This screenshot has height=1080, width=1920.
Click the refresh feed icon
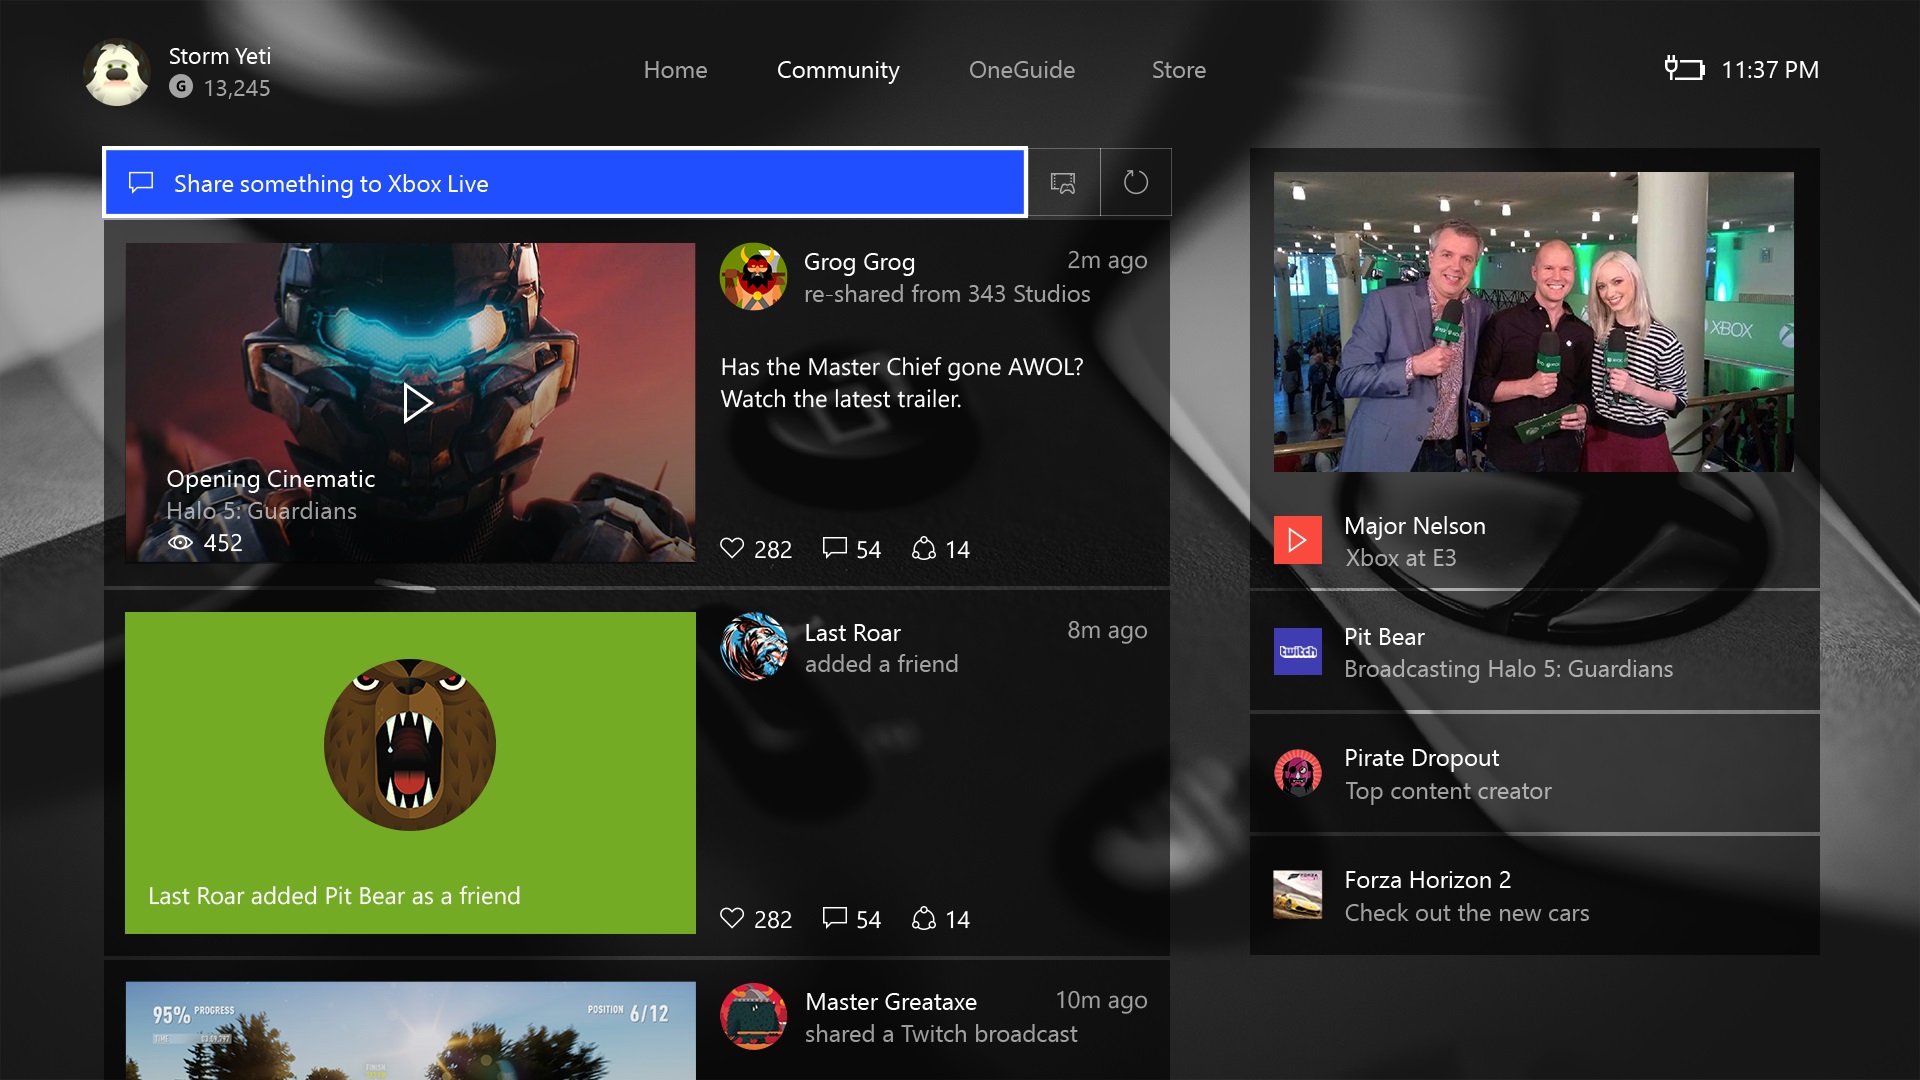click(1135, 183)
